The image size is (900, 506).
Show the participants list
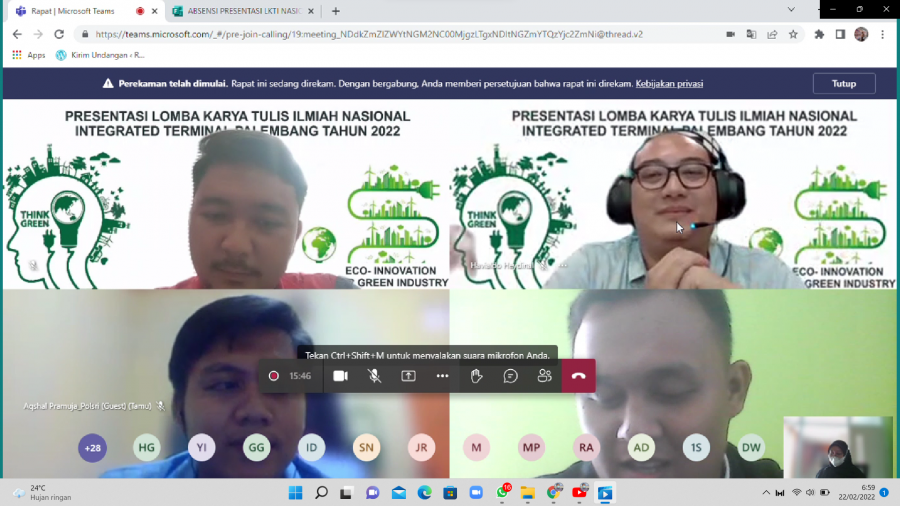pyautogui.click(x=544, y=376)
